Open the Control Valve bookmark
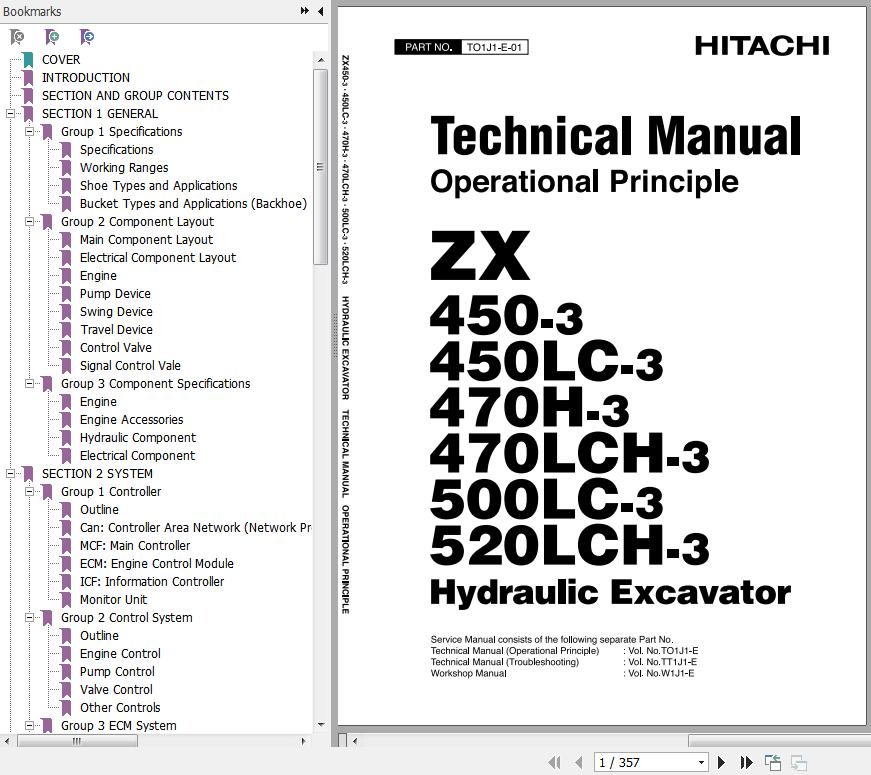This screenshot has width=871, height=775. point(116,348)
